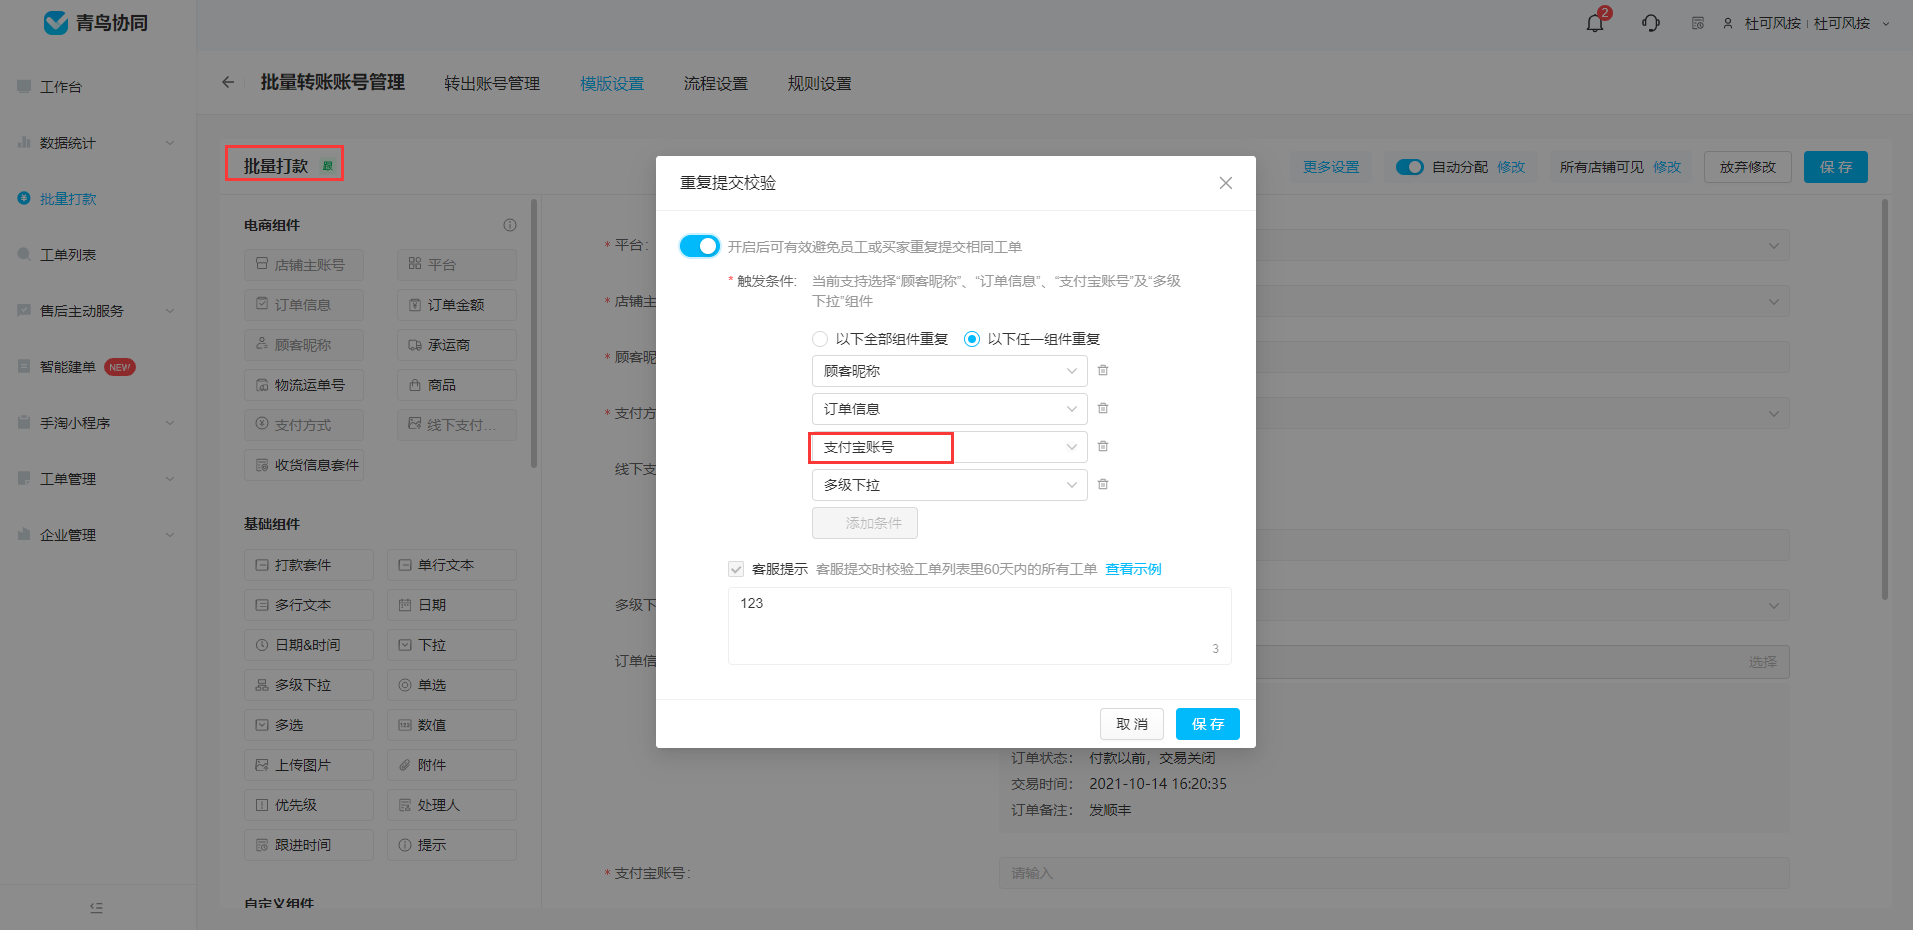The height and width of the screenshot is (930, 1913).
Task: Expand the 售后主动服务 sidebar menu
Action: [x=97, y=311]
